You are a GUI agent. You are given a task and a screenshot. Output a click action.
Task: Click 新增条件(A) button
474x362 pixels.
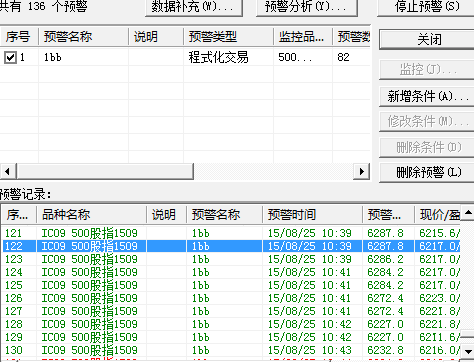pos(428,97)
